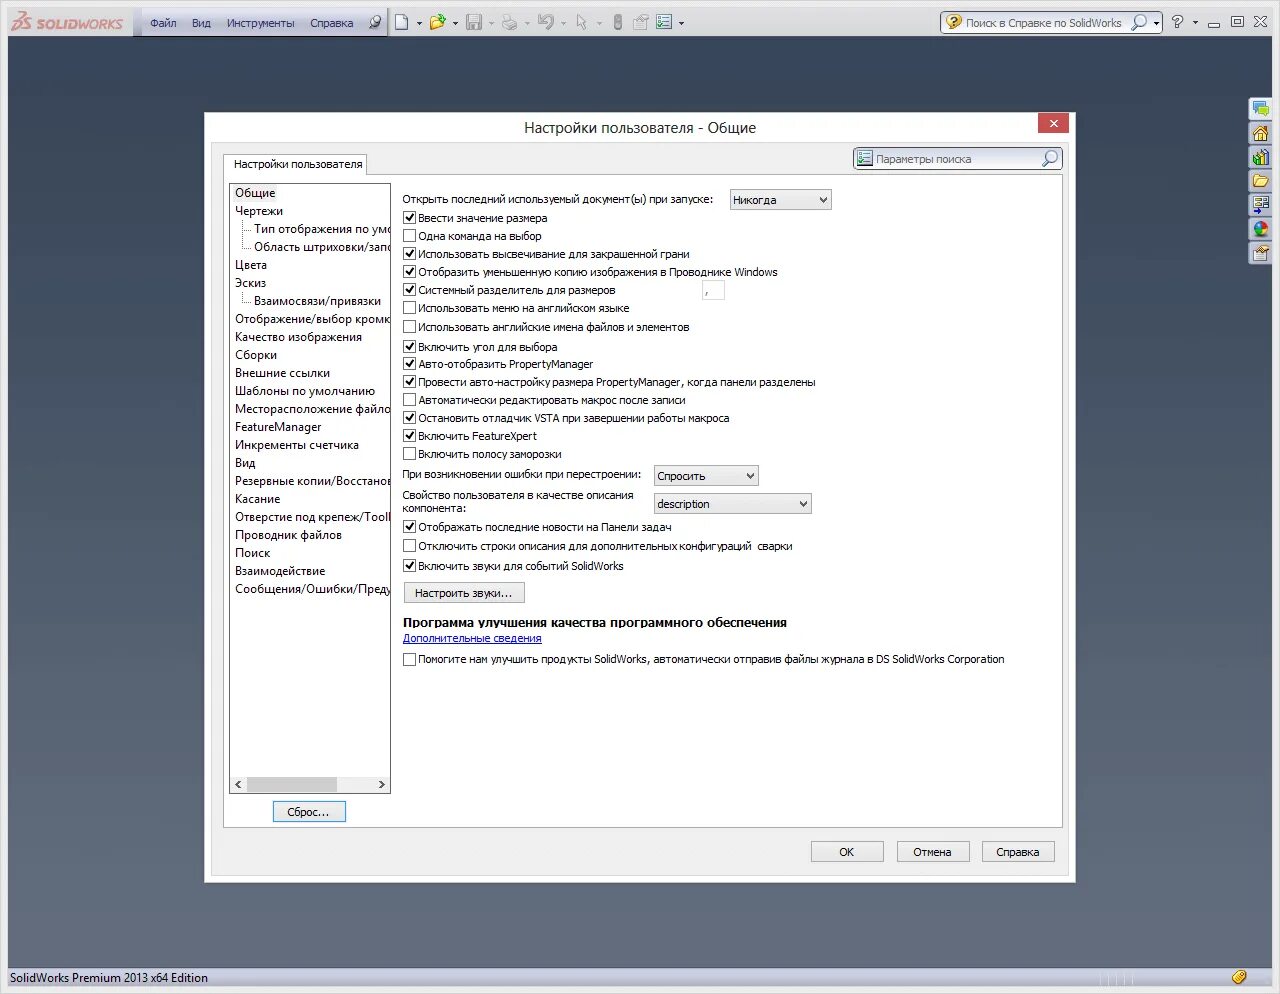Click the Справка dialog button

point(1018,852)
